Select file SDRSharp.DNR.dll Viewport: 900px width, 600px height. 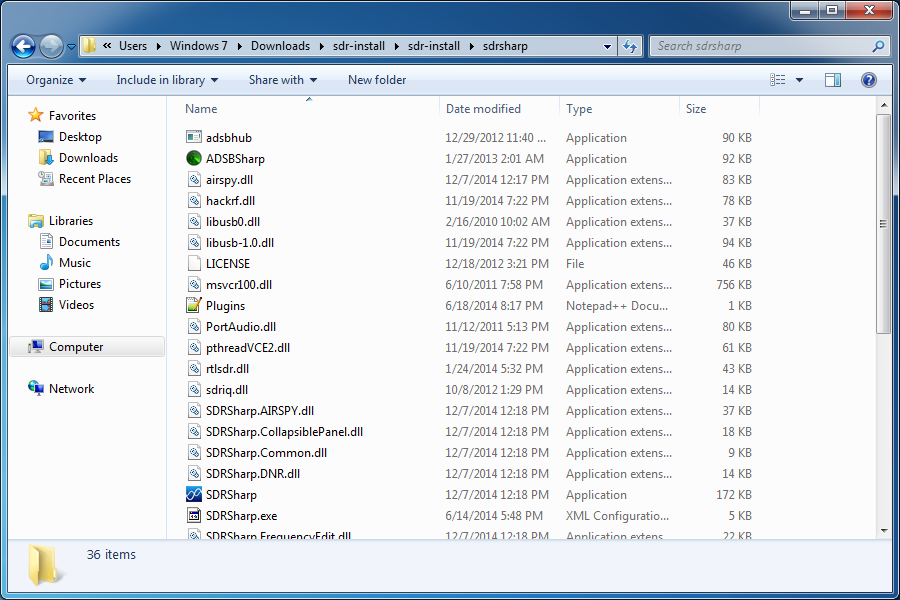click(253, 474)
